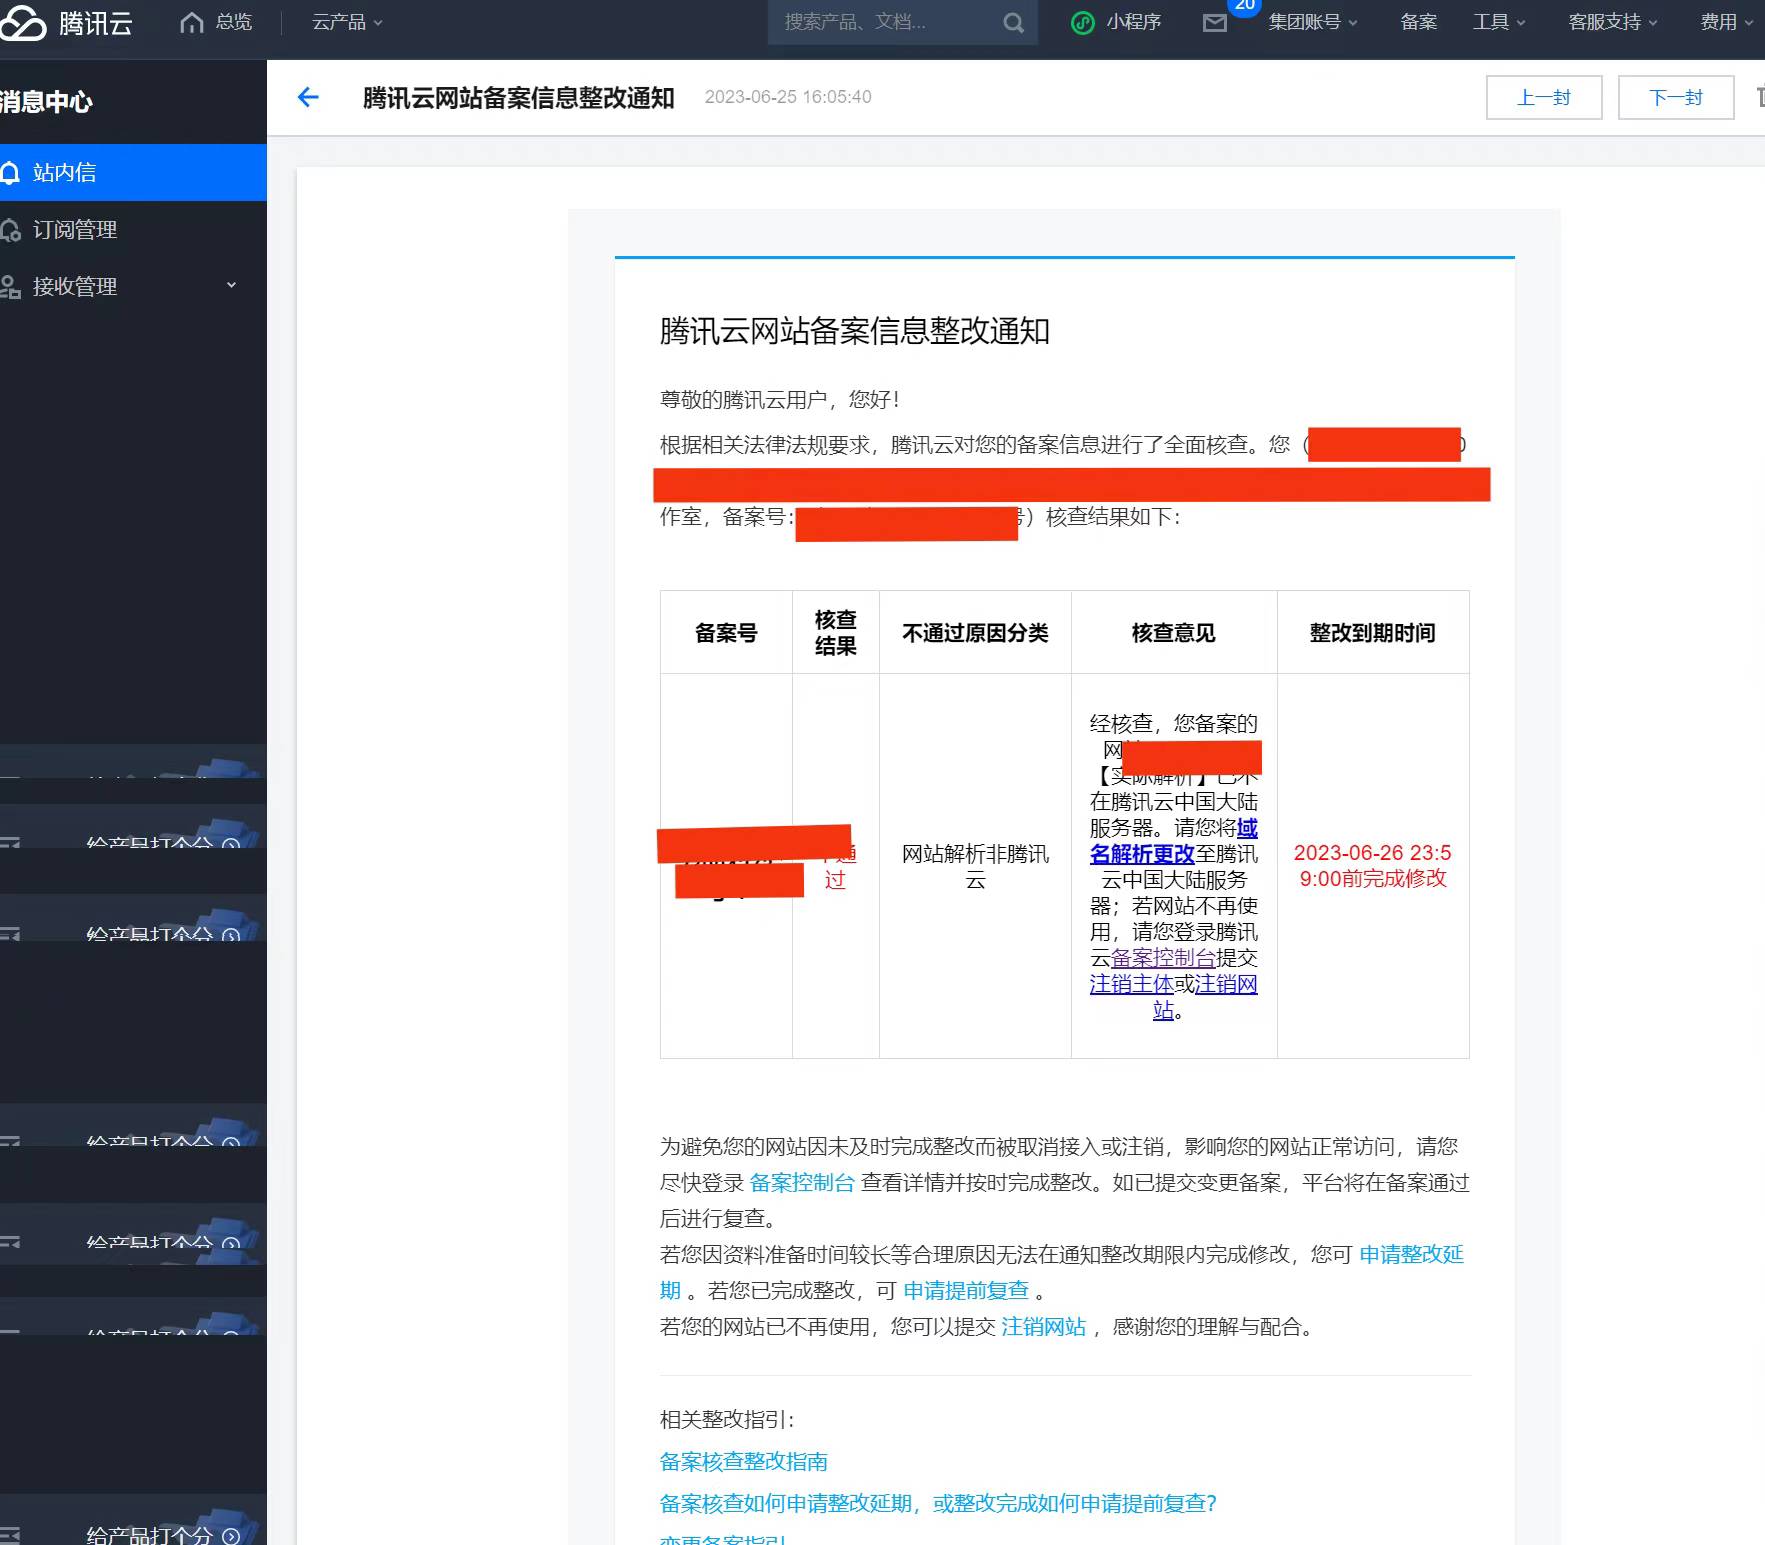The height and width of the screenshot is (1545, 1765).
Task: Click the 申请整改延期 link
Action: [x=1411, y=1254]
